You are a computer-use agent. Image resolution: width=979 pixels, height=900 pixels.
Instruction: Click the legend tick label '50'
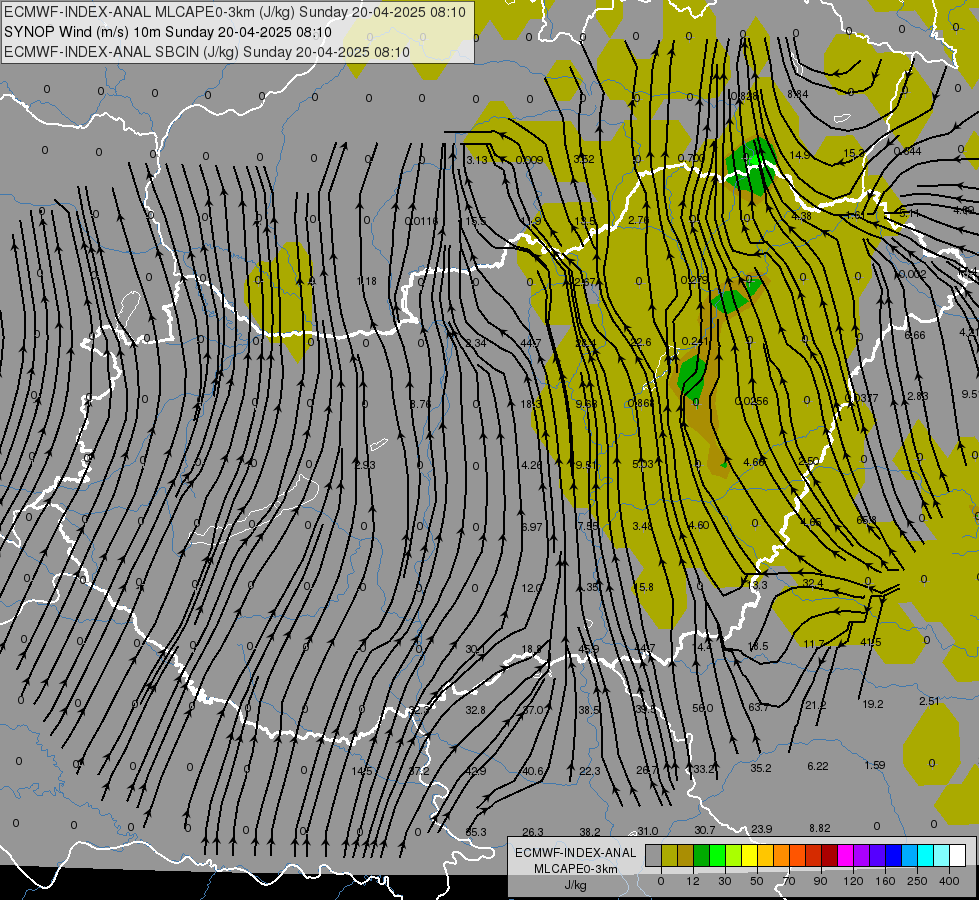click(757, 881)
